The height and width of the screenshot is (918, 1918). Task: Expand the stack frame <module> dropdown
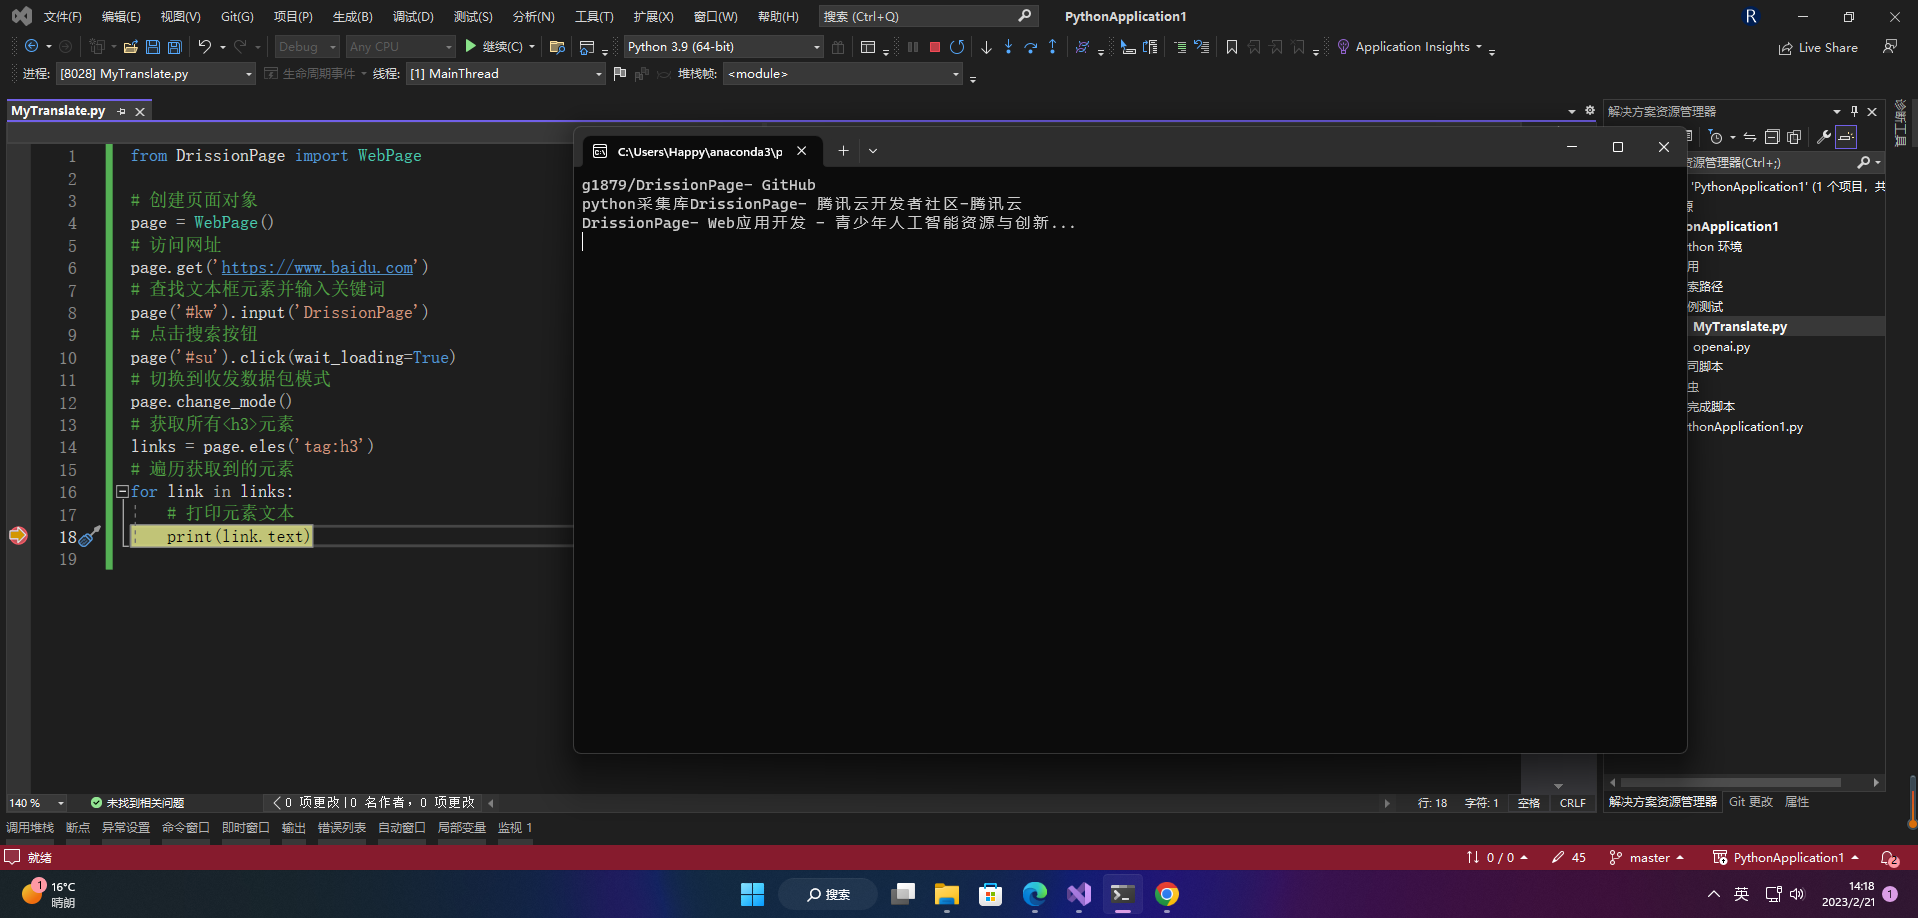843,73
